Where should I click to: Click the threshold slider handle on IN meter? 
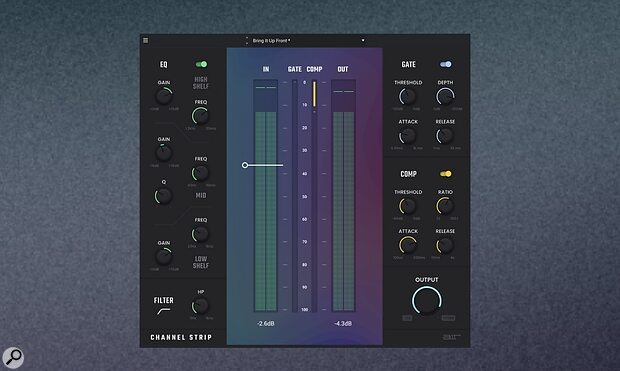pyautogui.click(x=245, y=165)
